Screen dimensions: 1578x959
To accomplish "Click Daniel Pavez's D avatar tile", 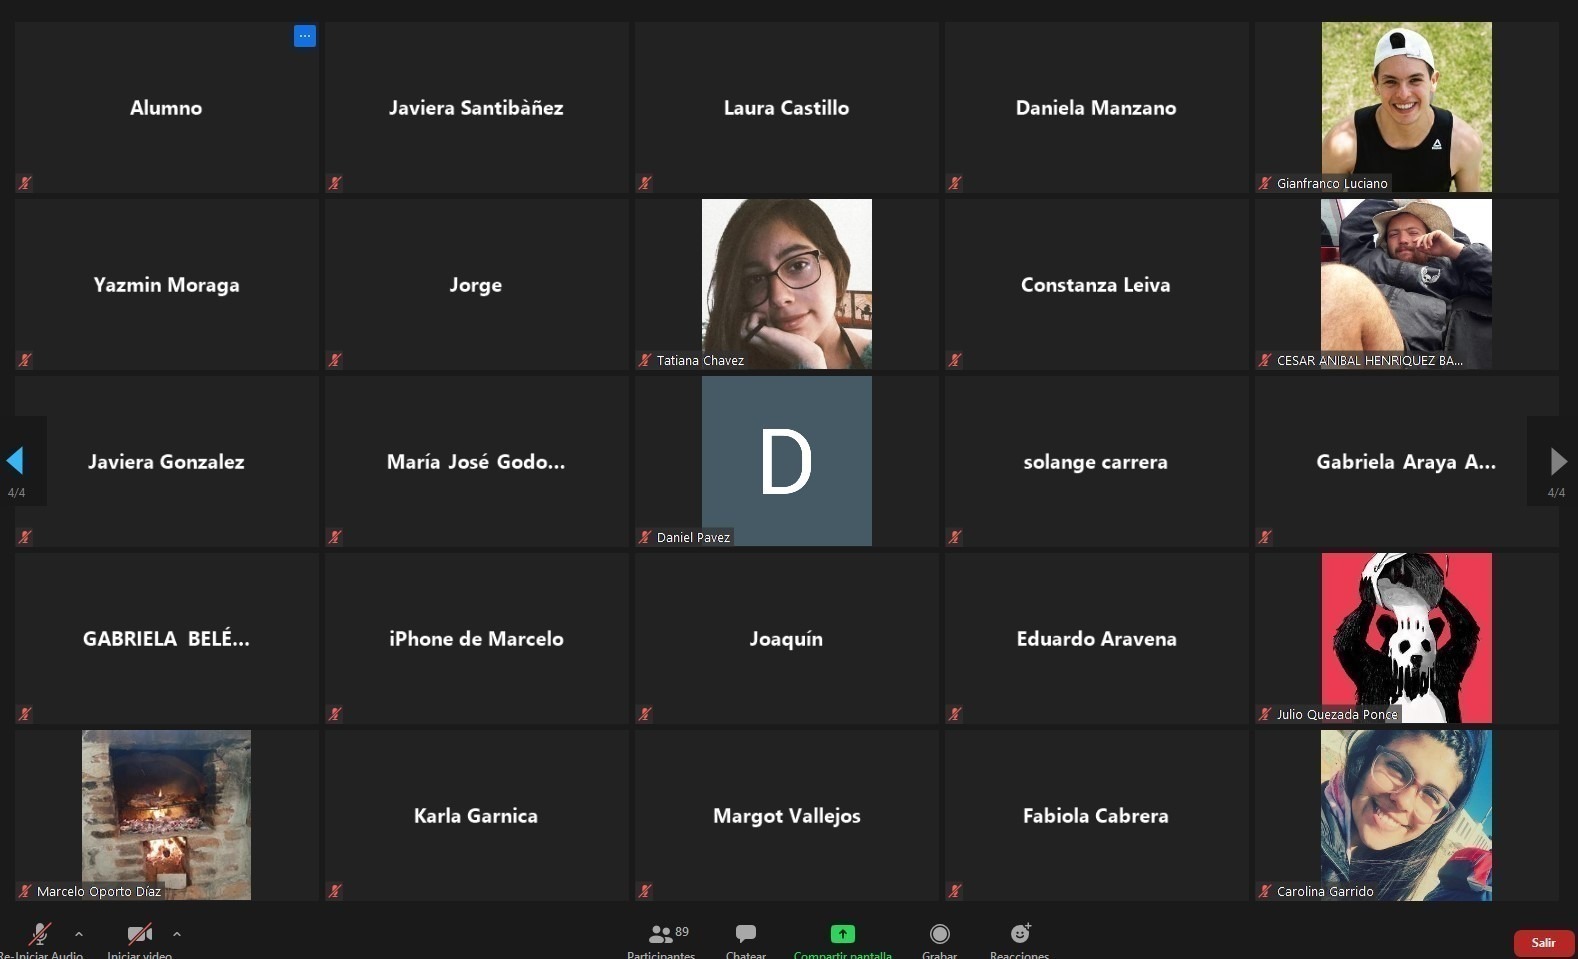I will [786, 461].
